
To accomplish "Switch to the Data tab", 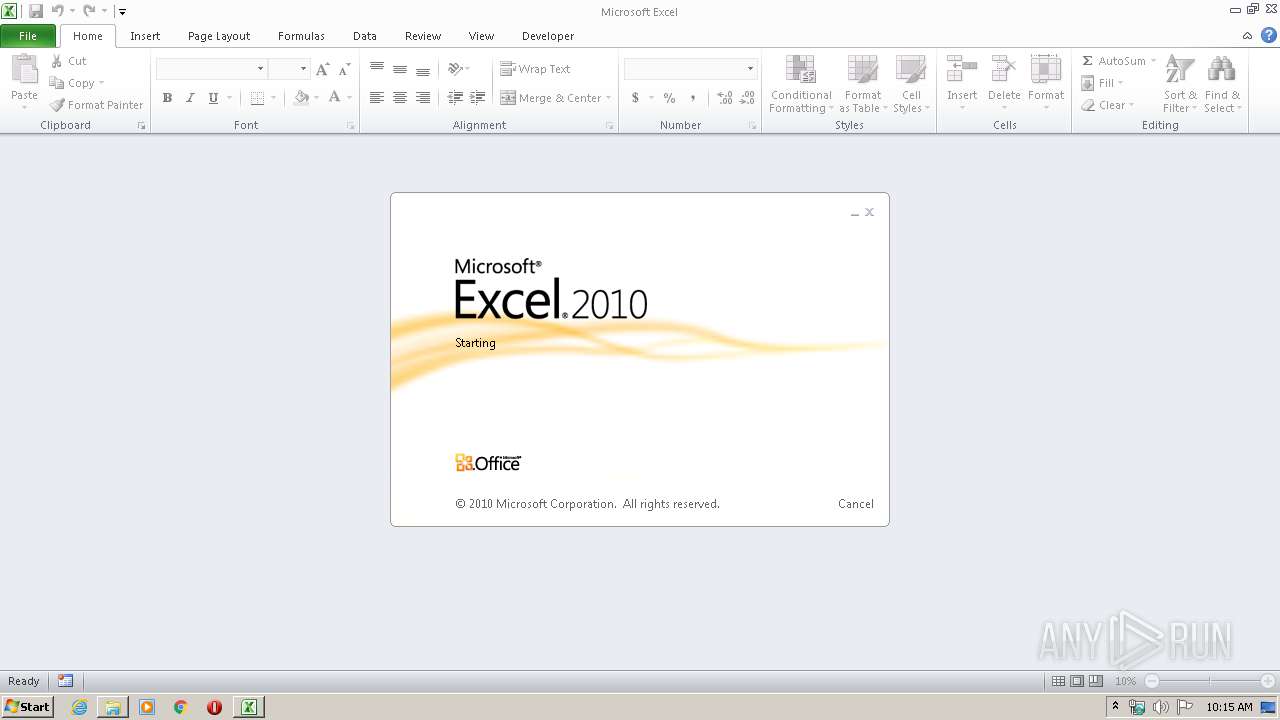I will (365, 36).
